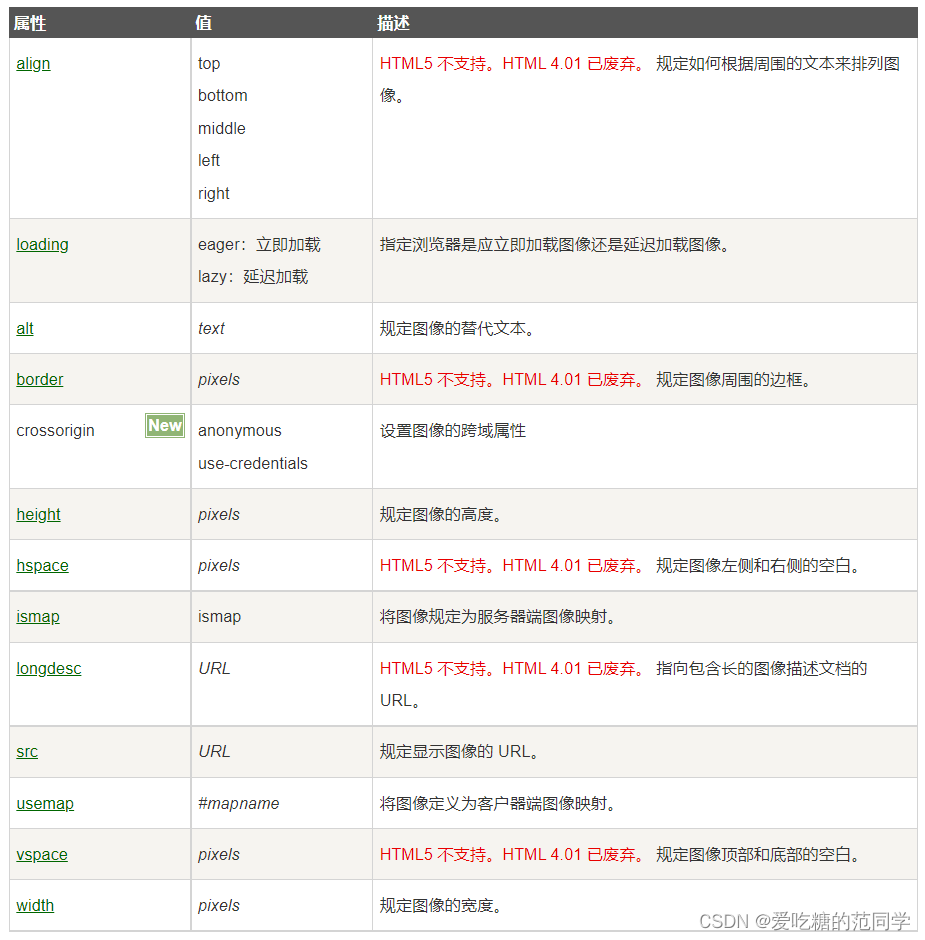
Task: Open the longdesc attribute link
Action: click(x=49, y=668)
